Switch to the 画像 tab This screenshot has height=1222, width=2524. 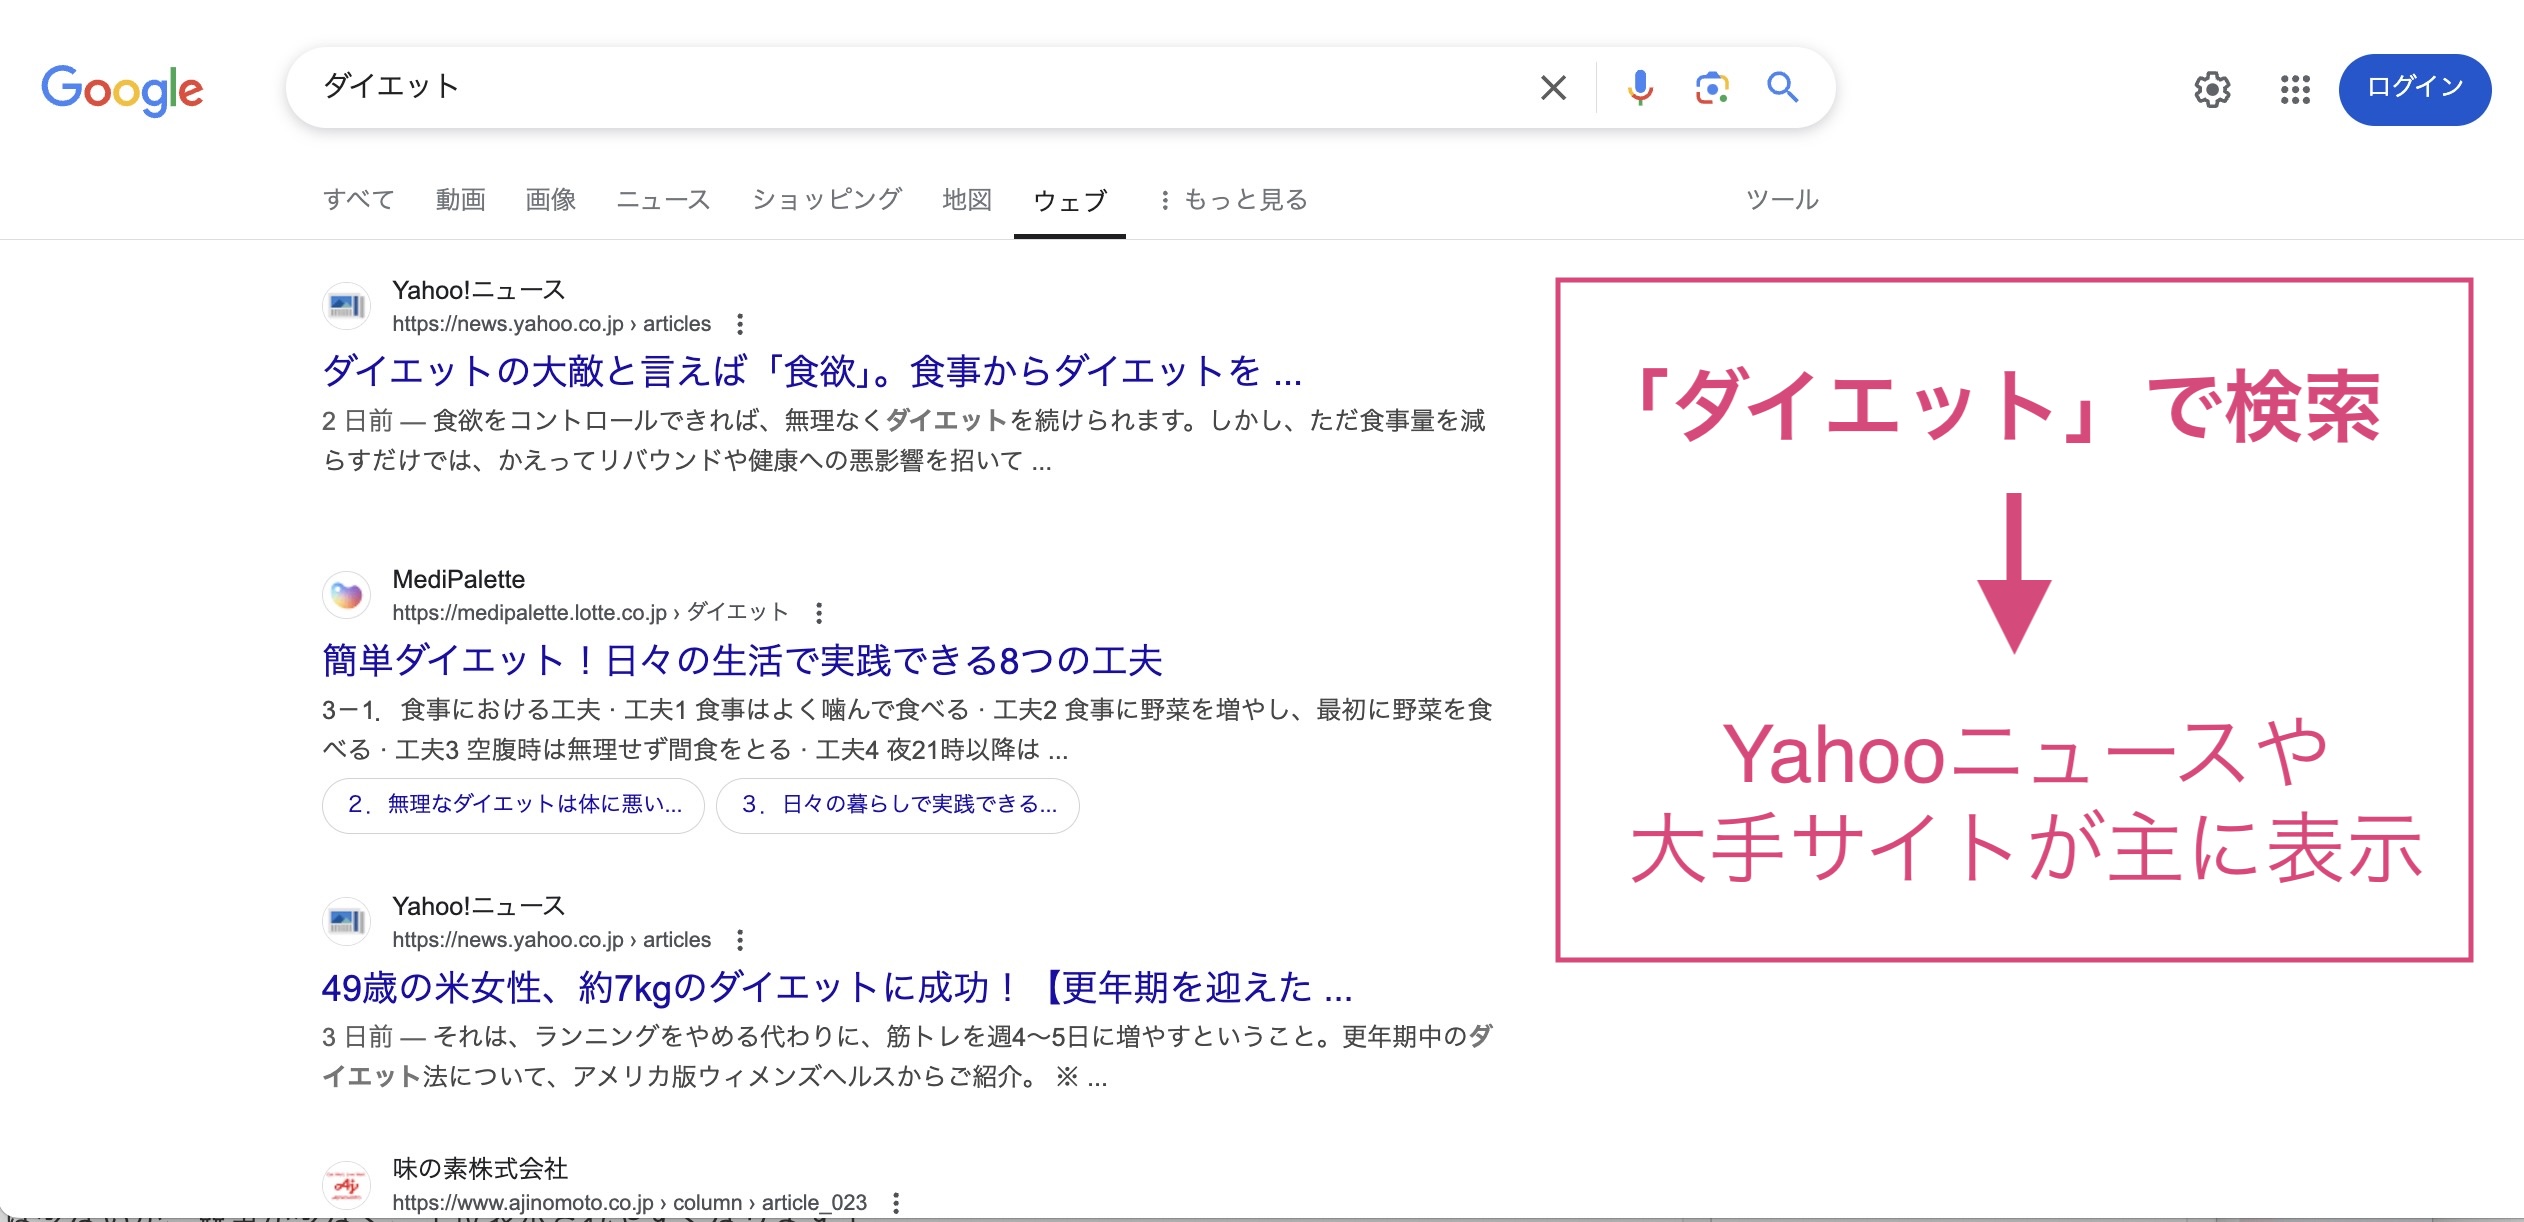tap(551, 200)
